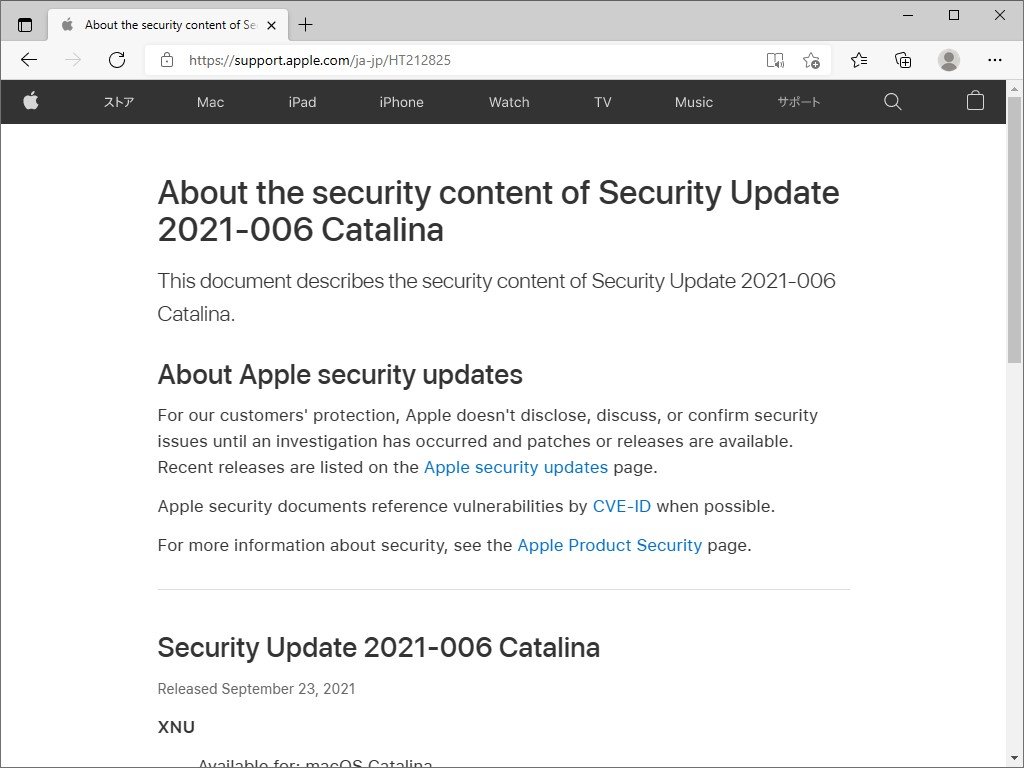Screen dimensions: 1024x768
Task: Open the Settings and more ellipsis menu
Action: 995,60
